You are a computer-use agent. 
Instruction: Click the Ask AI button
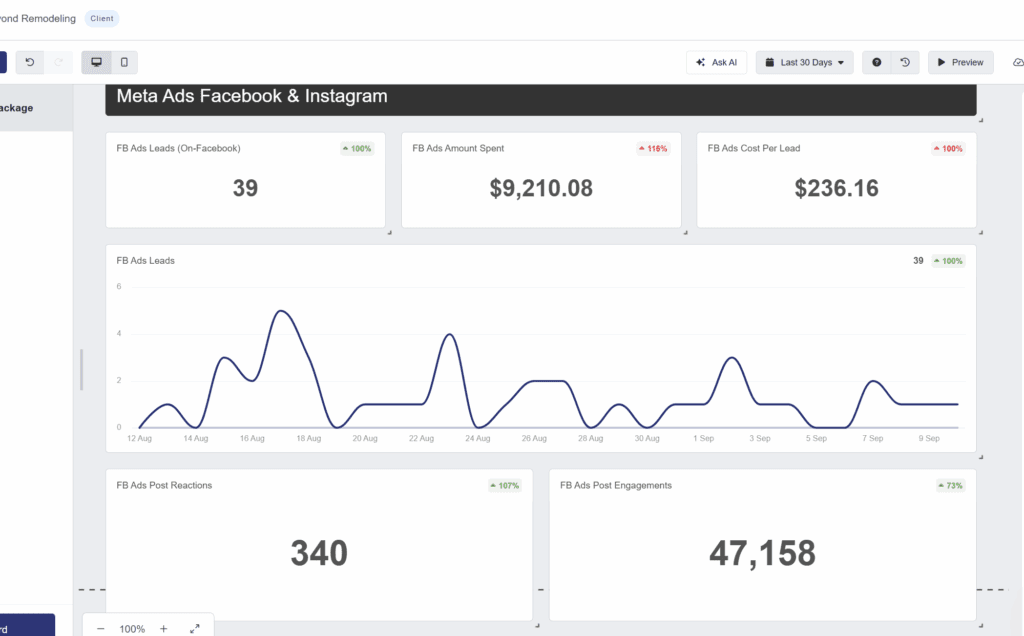716,62
